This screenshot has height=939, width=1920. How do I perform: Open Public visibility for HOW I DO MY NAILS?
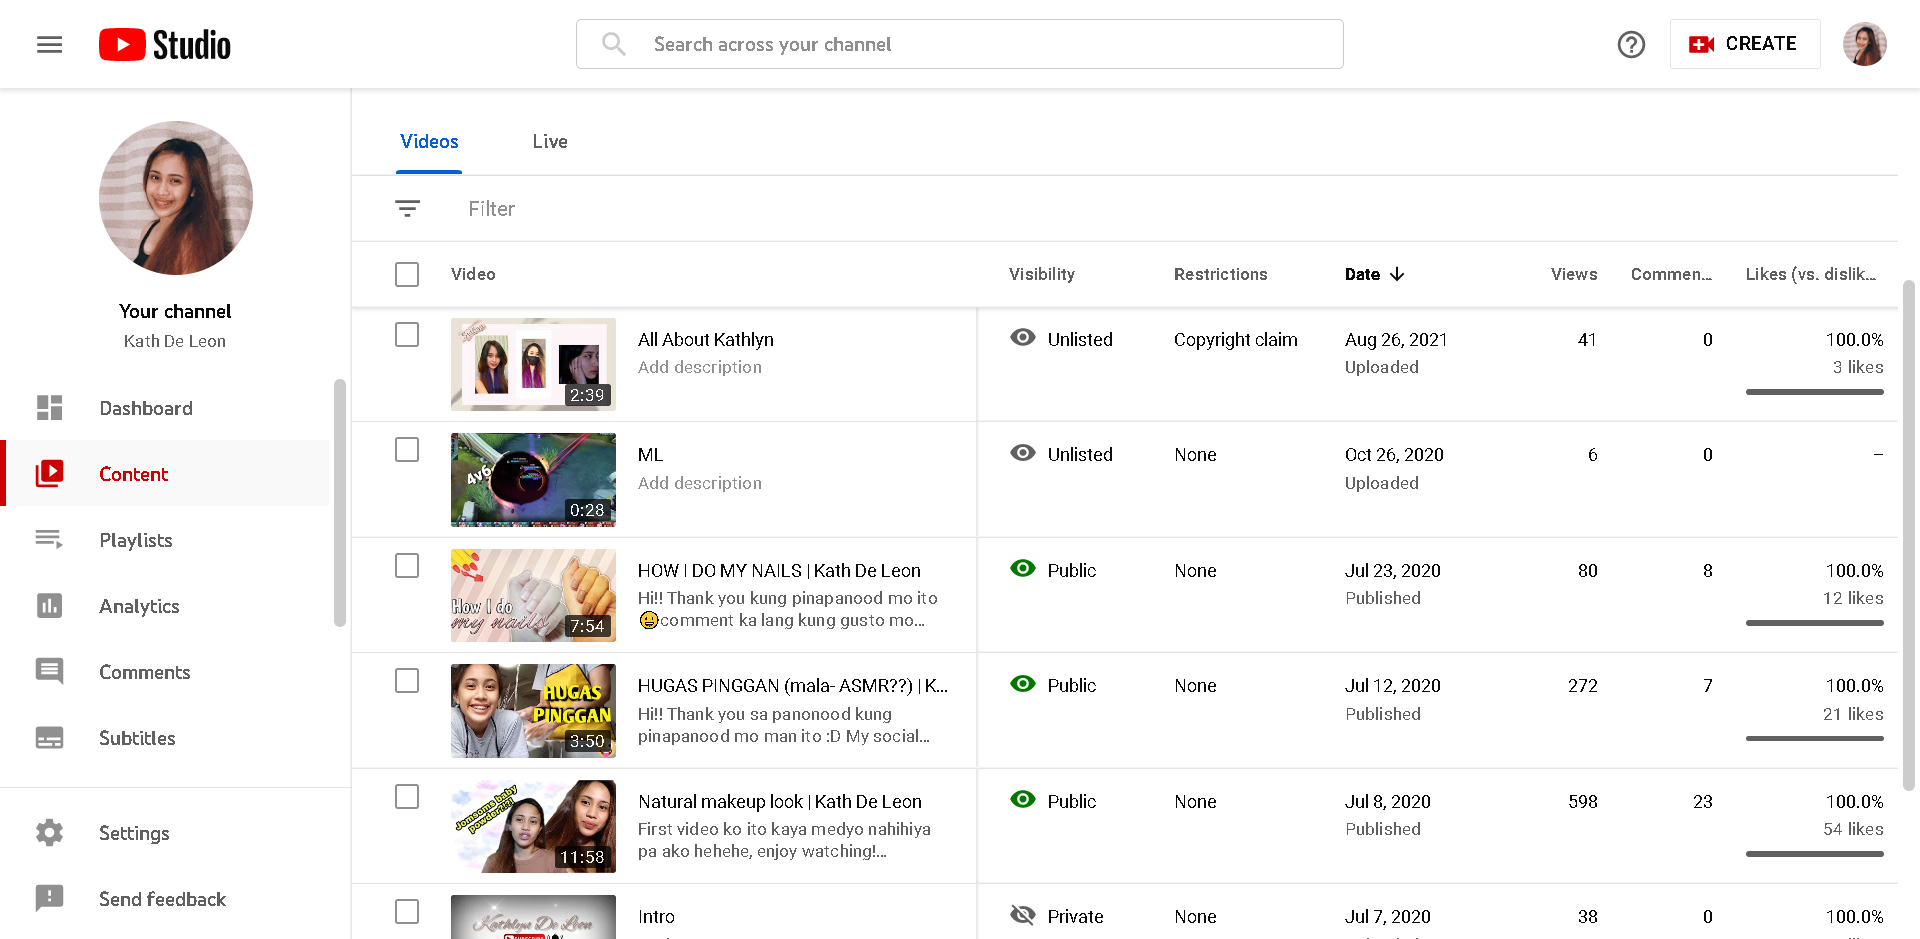click(1072, 571)
